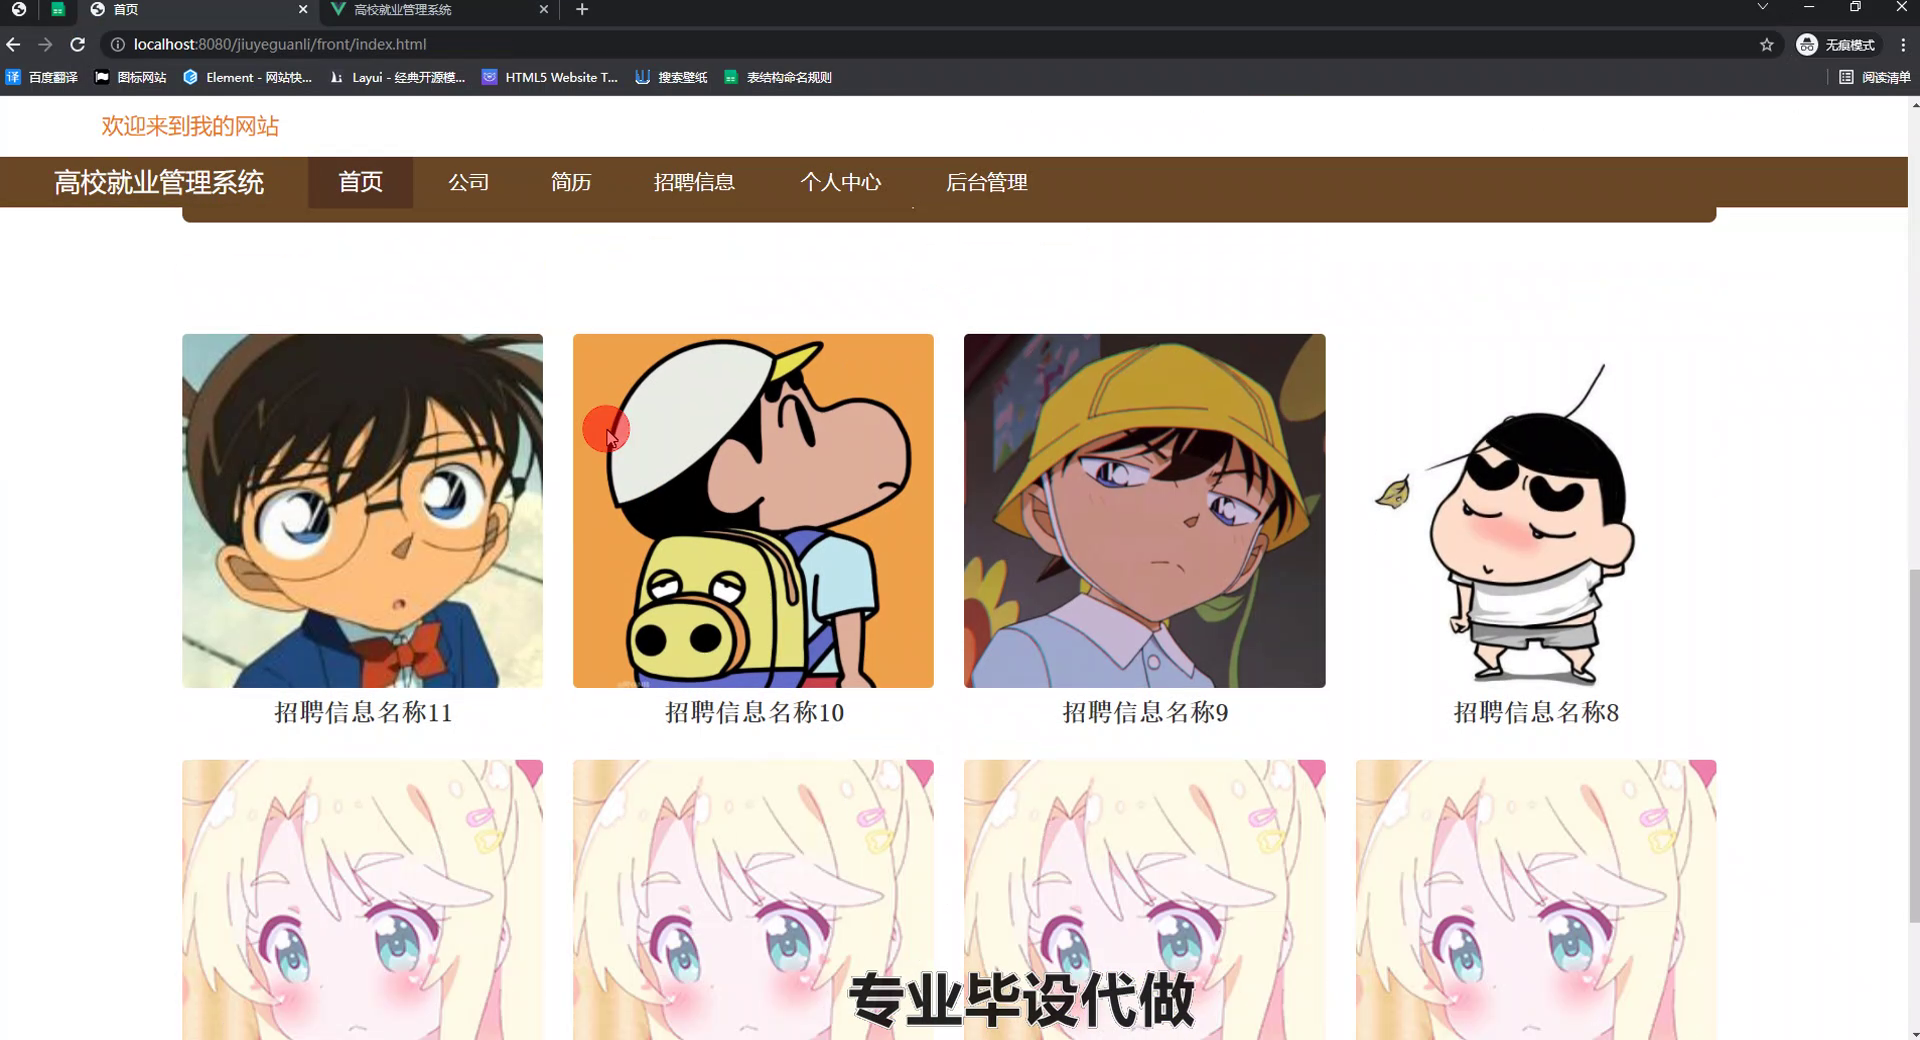Open the 个人中心 navigation menu item
The height and width of the screenshot is (1040, 1920).
tap(840, 182)
